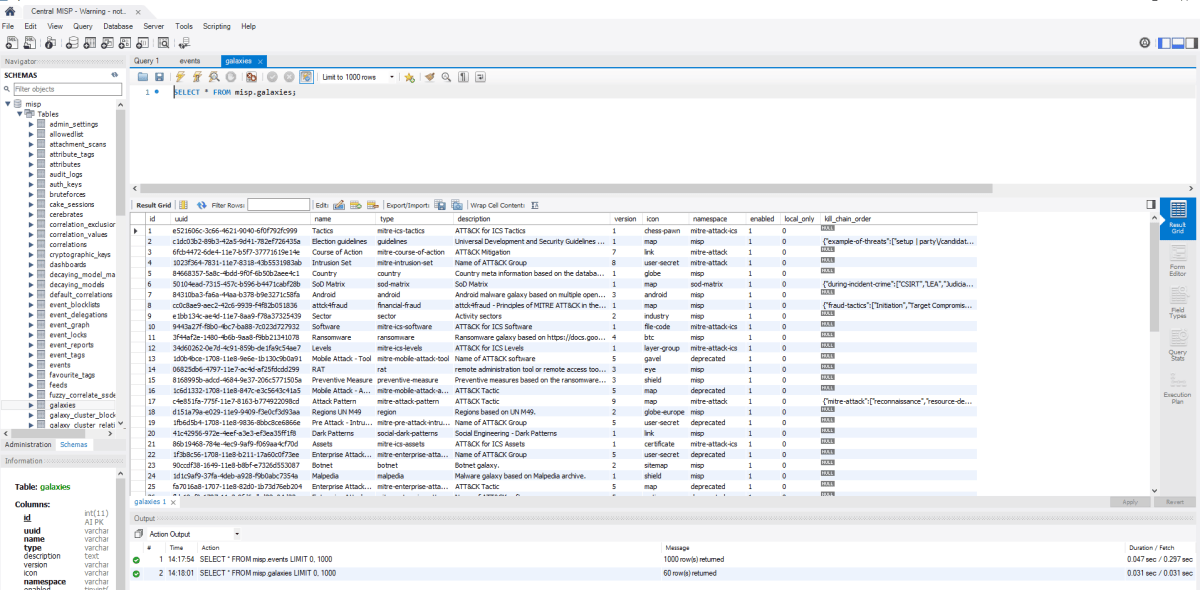Open the Query Stats side panel
Viewport: 1200px width, 590px height.
pyautogui.click(x=1177, y=346)
